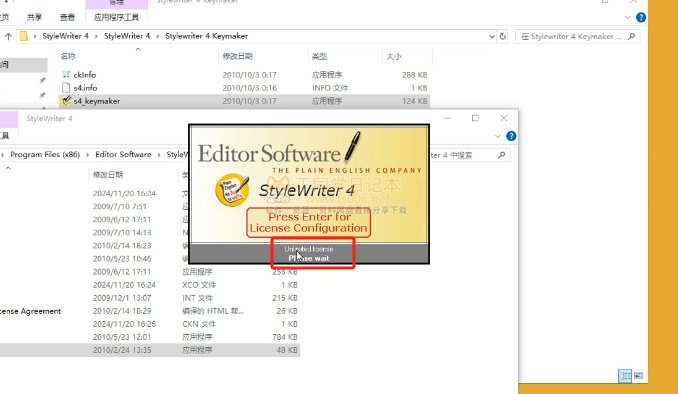Sort files by 大小 column
The width and height of the screenshot is (678, 394).
click(x=393, y=56)
